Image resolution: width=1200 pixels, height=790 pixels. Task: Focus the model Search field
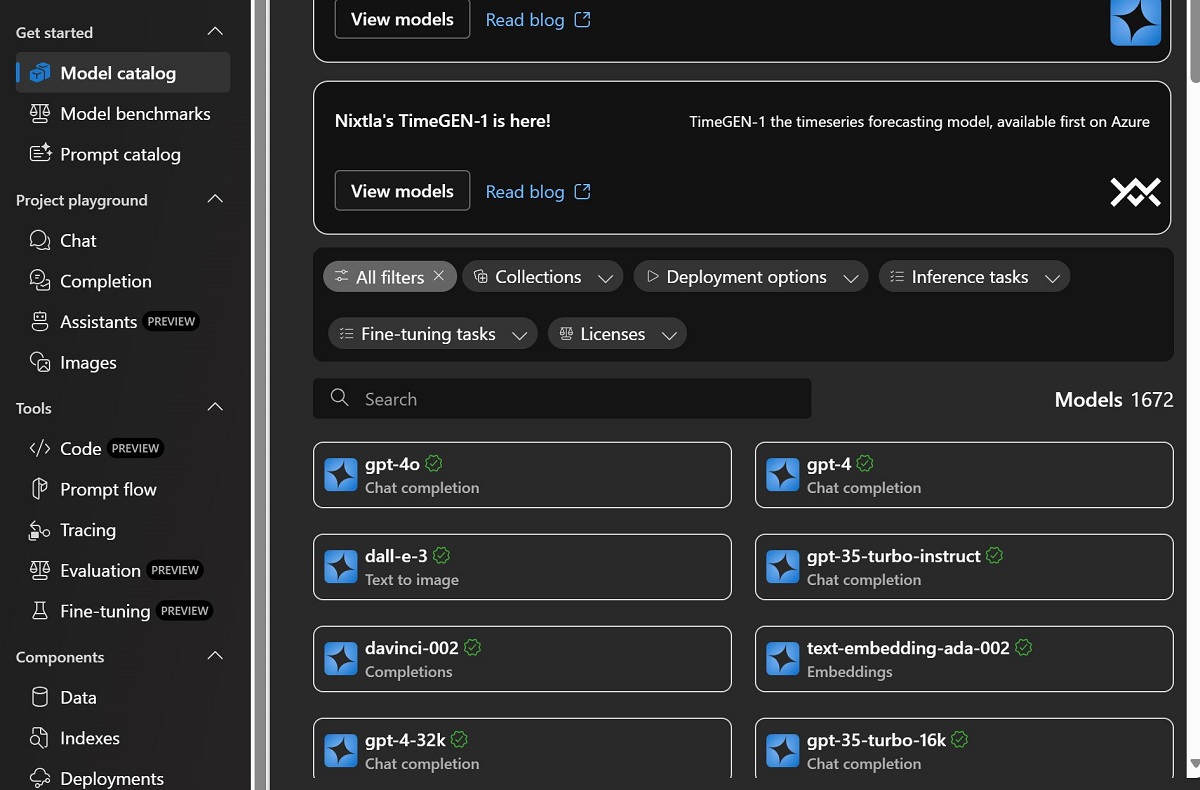(562, 398)
